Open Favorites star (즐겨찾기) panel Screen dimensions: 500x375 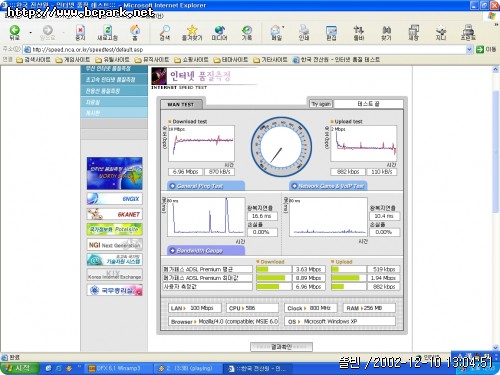click(192, 32)
